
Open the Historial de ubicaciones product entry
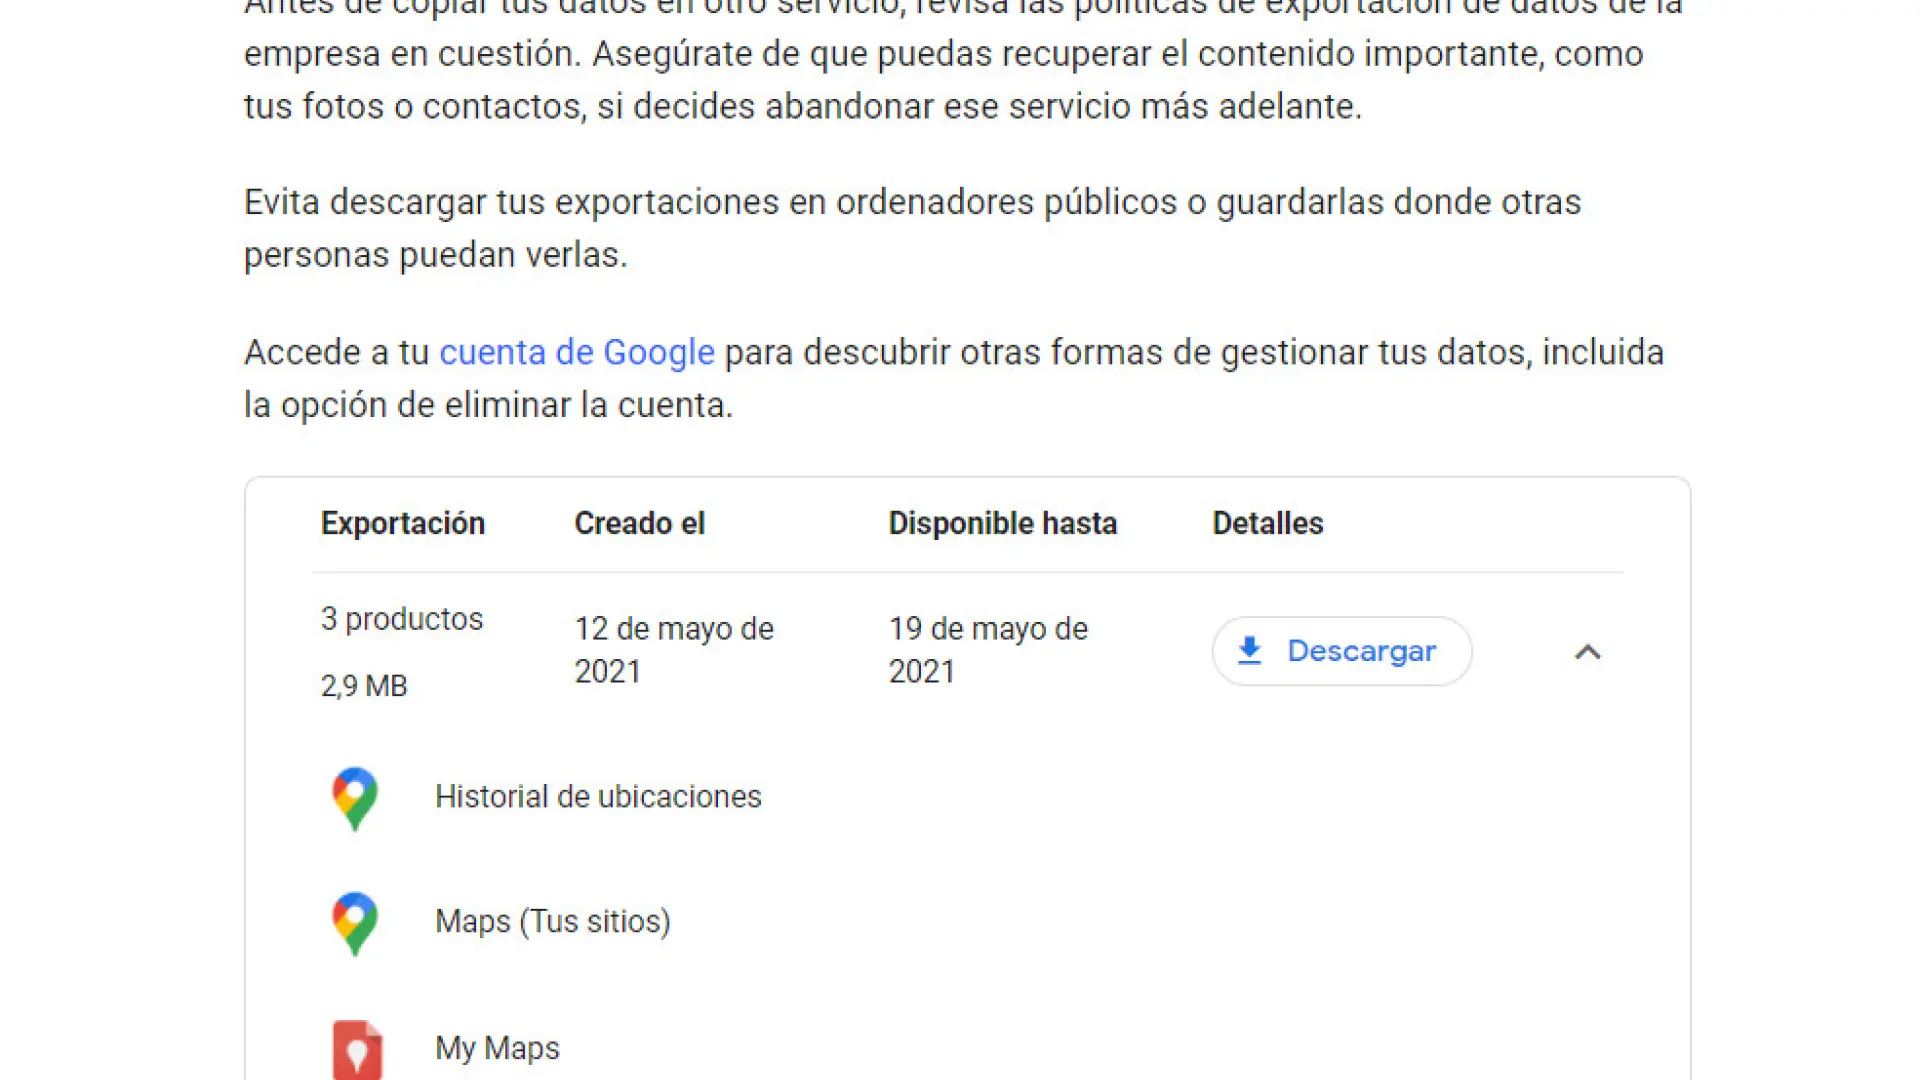coord(598,797)
